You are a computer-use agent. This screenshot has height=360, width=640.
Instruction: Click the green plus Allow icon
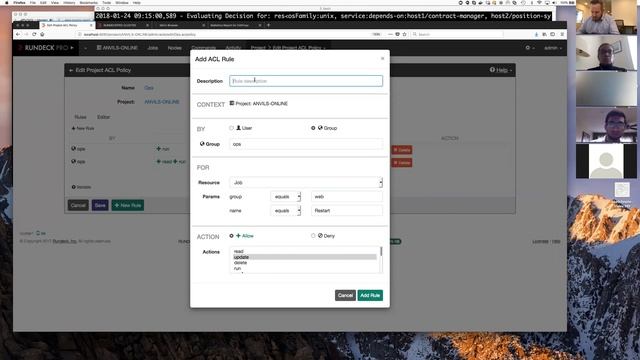click(238, 236)
